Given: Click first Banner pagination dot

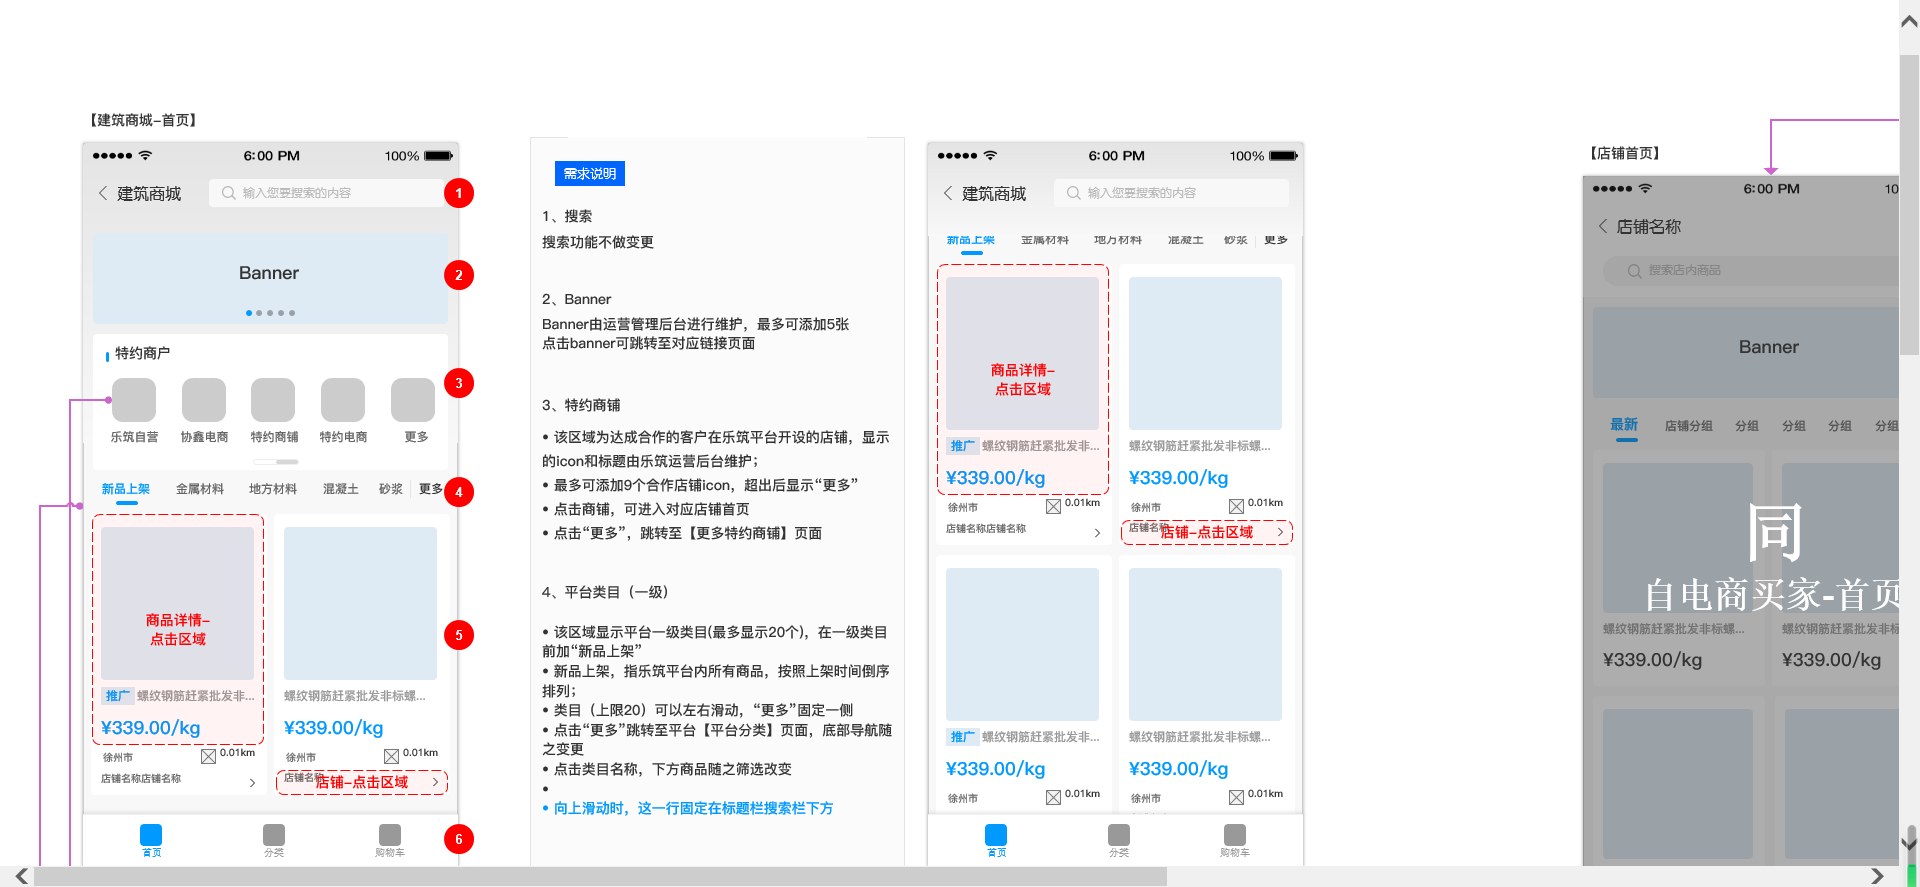Looking at the screenshot, I should (x=249, y=313).
